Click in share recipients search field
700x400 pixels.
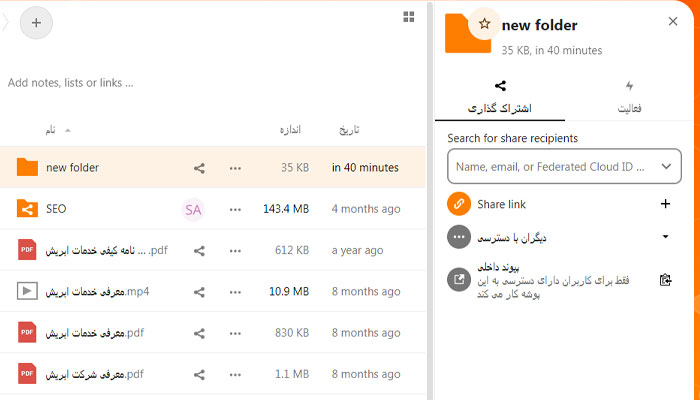coord(564,167)
